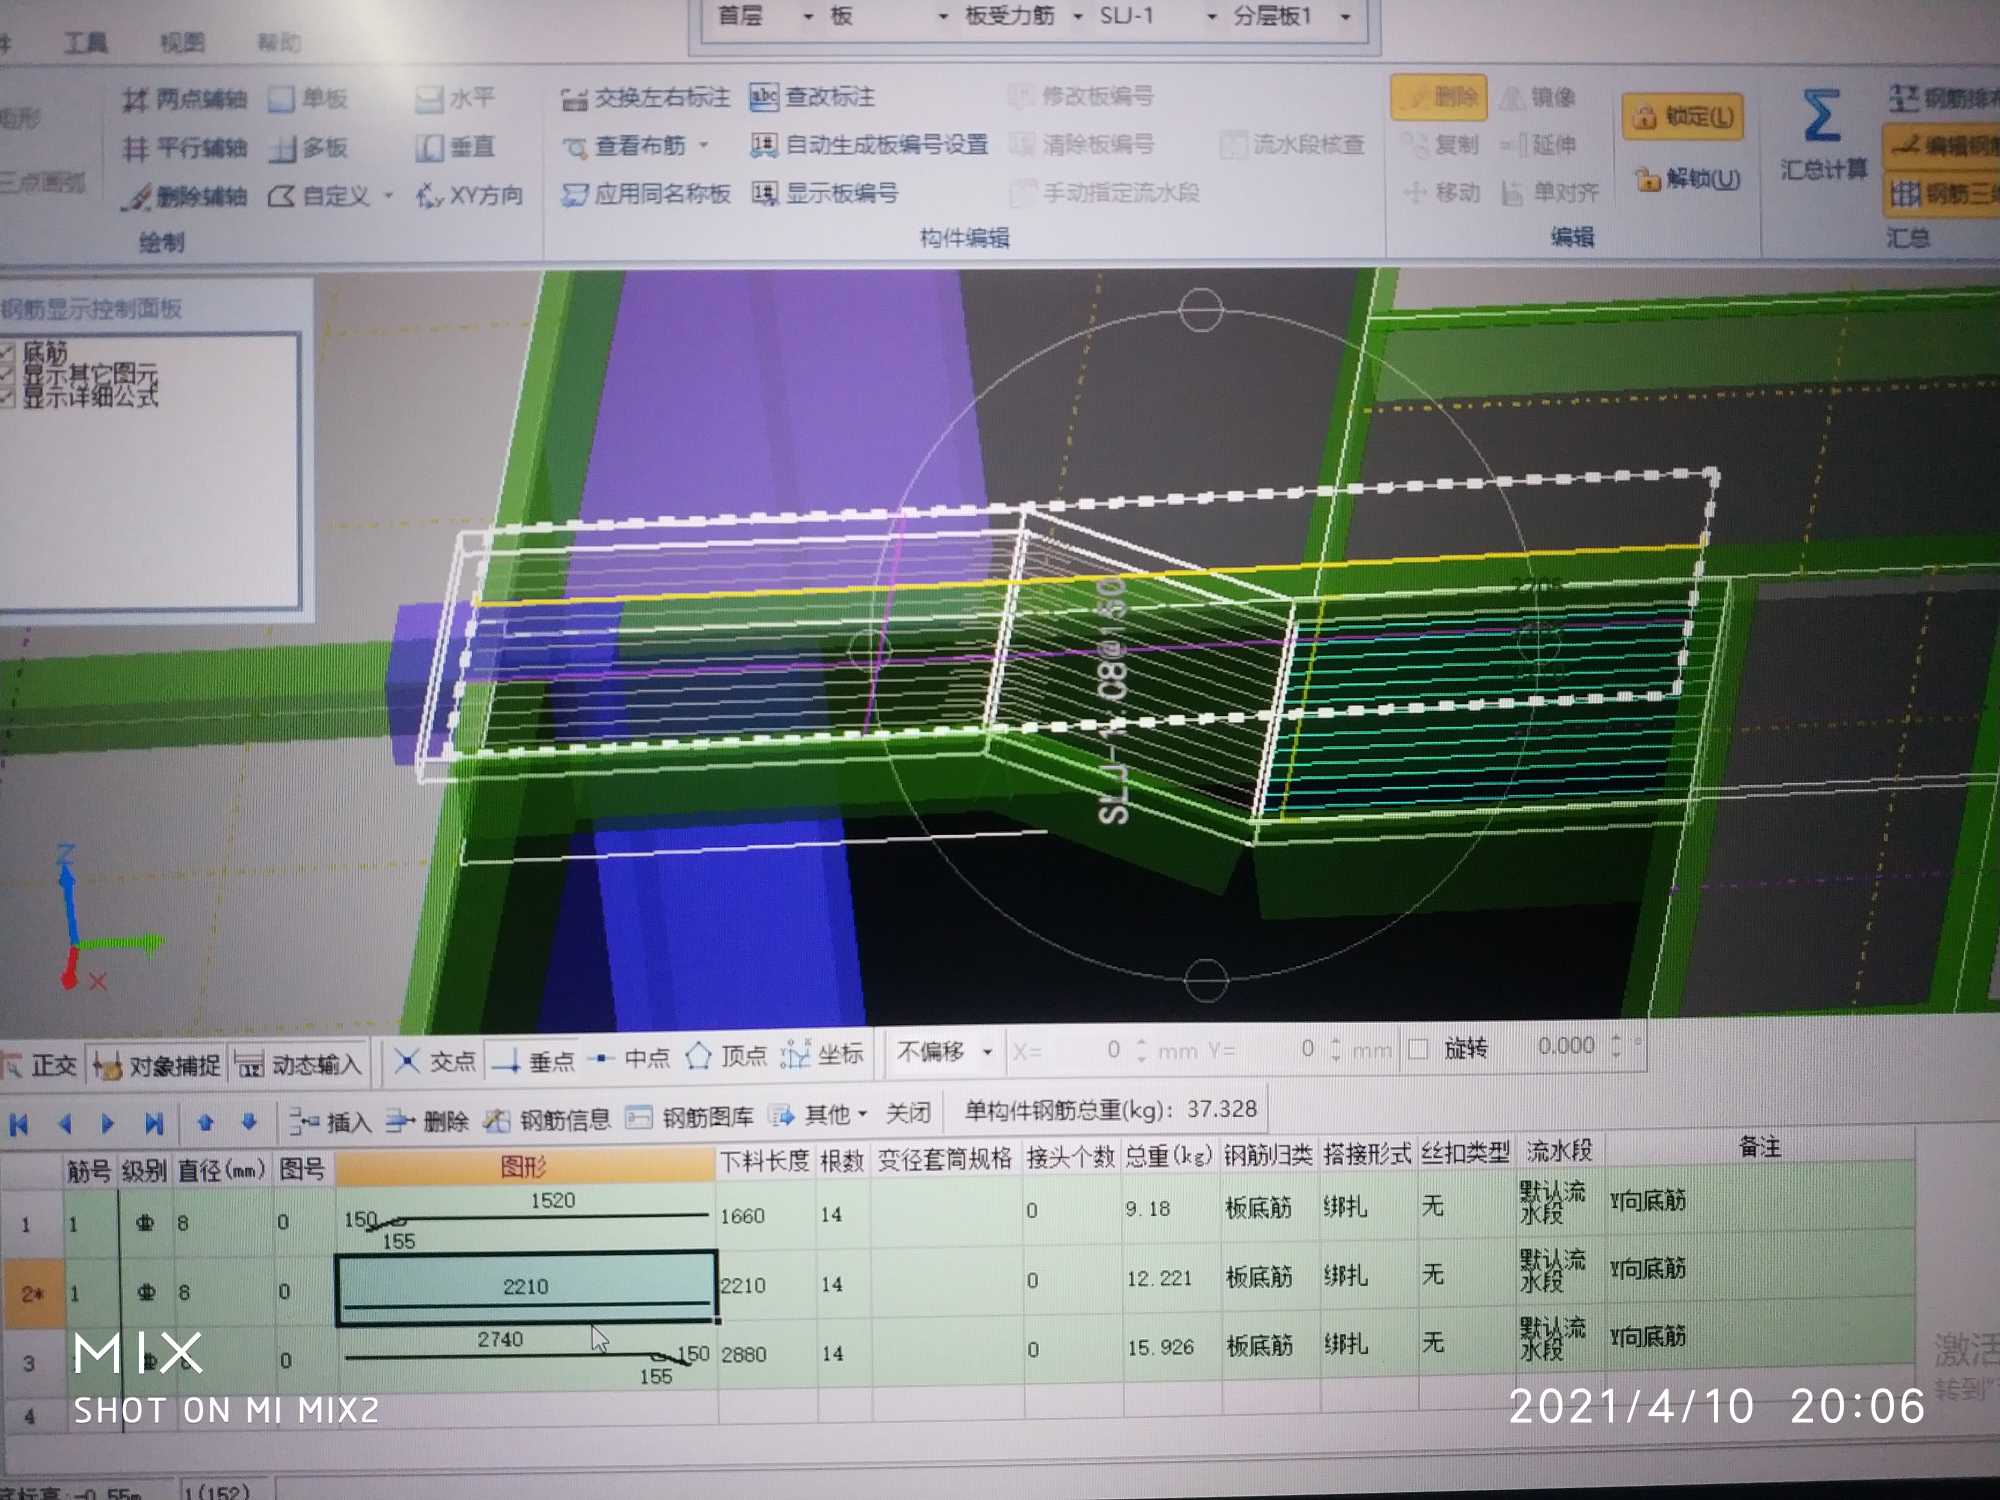Click the 图形 column header
The image size is (2000, 1500).
tap(524, 1166)
